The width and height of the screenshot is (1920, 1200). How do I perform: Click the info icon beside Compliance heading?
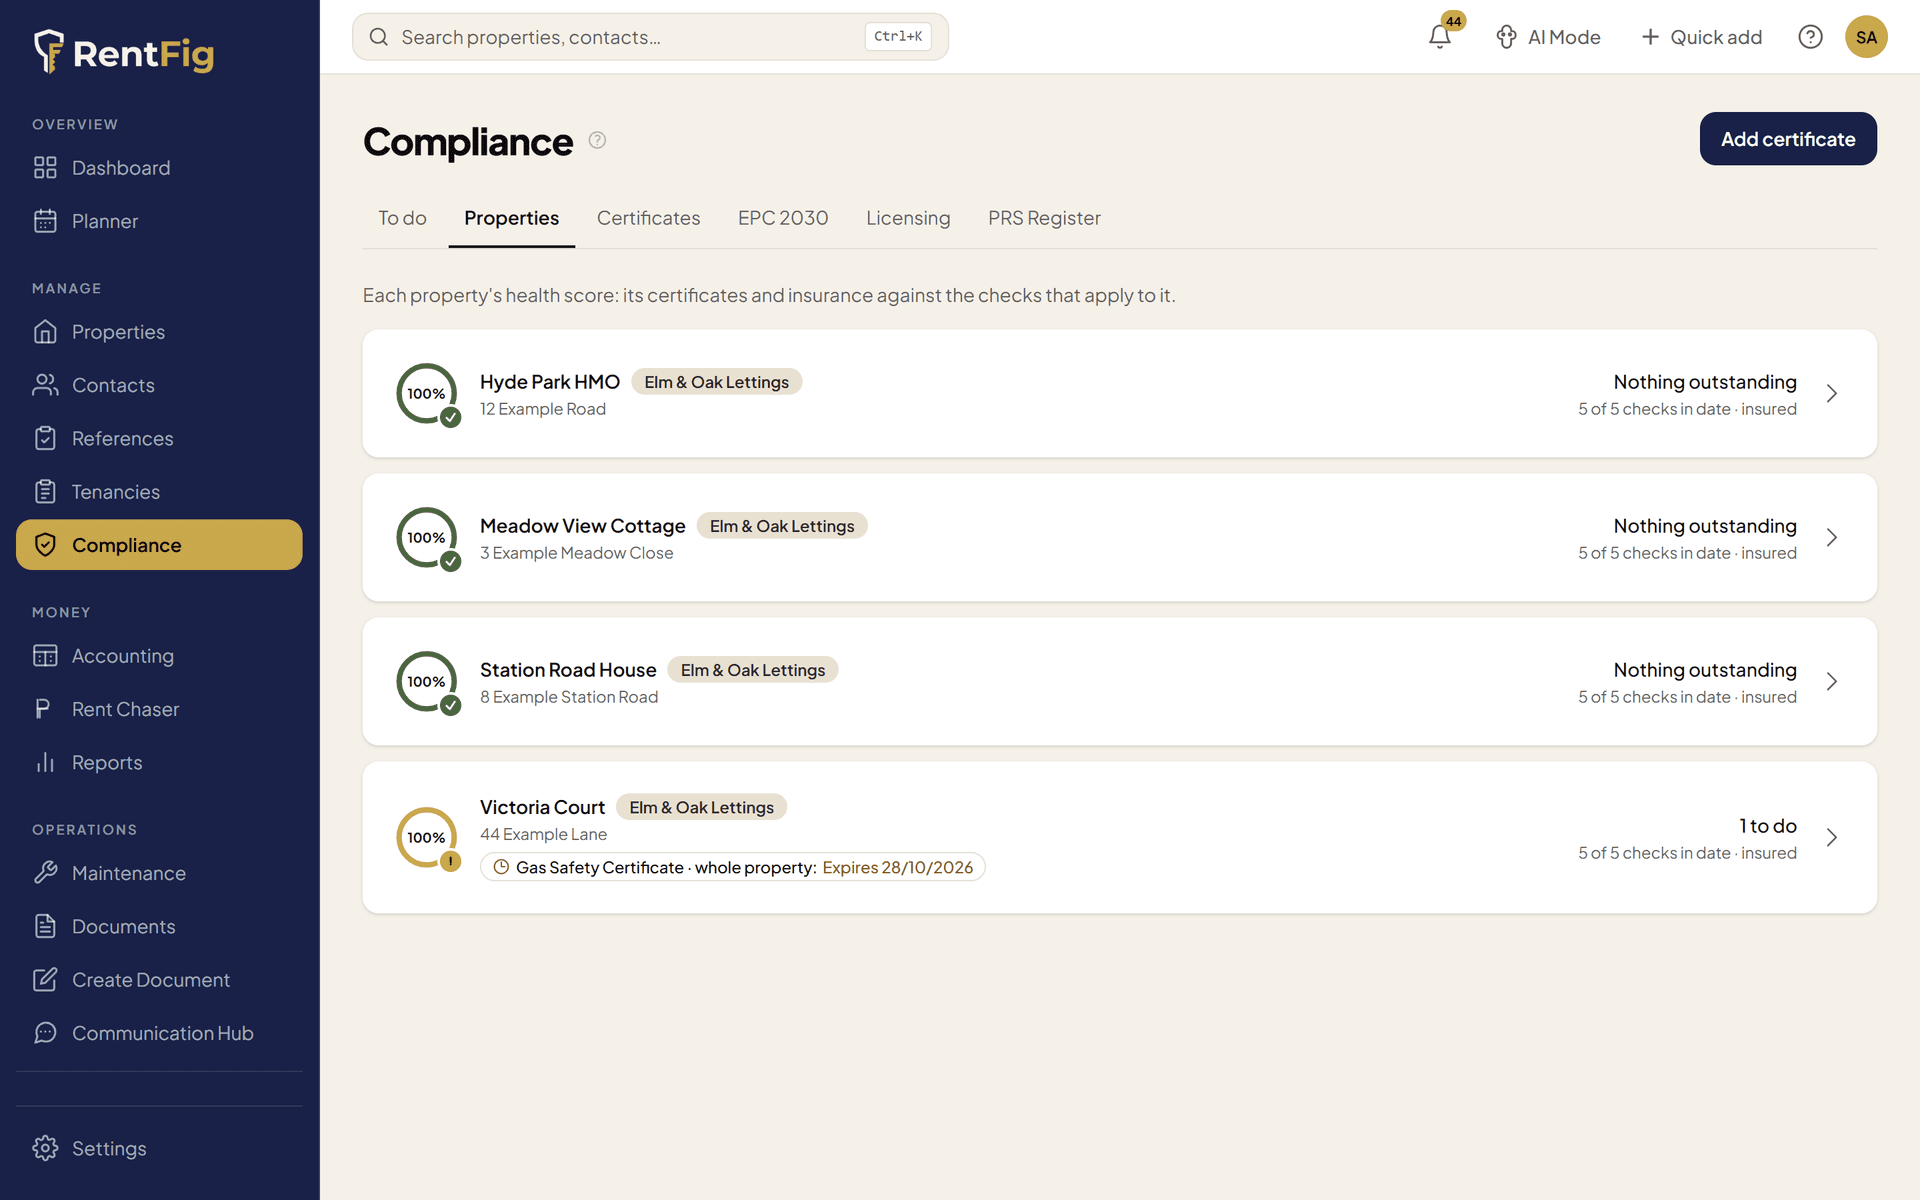597,140
